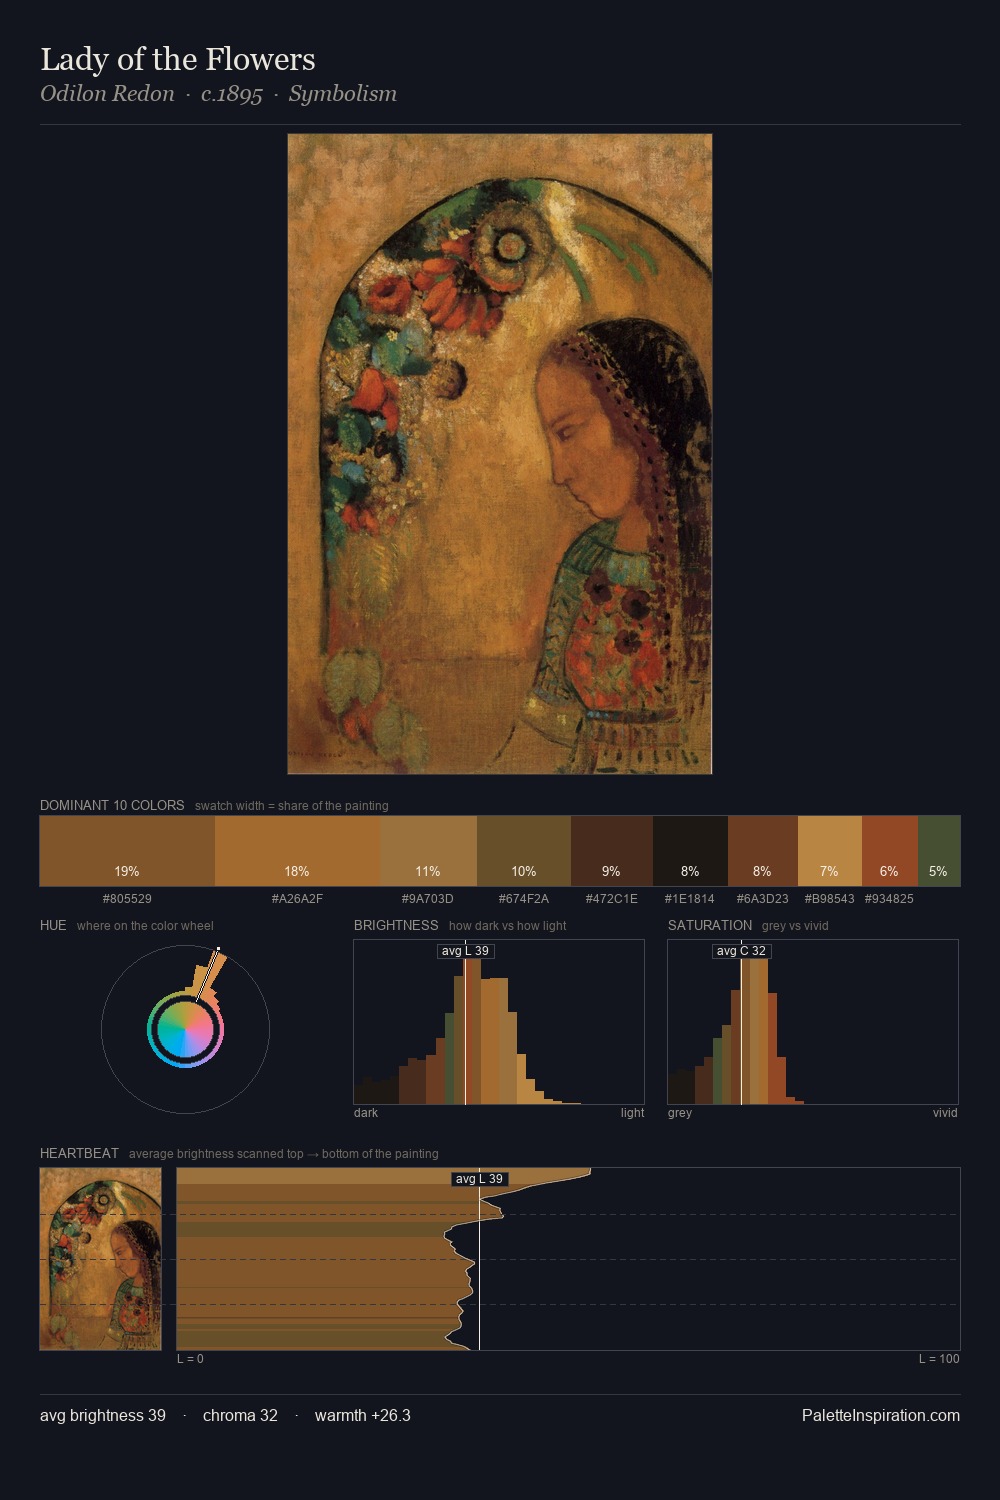The width and height of the screenshot is (1000, 1500).
Task: Select the 18% swatch #A26A2F
Action: 297,851
